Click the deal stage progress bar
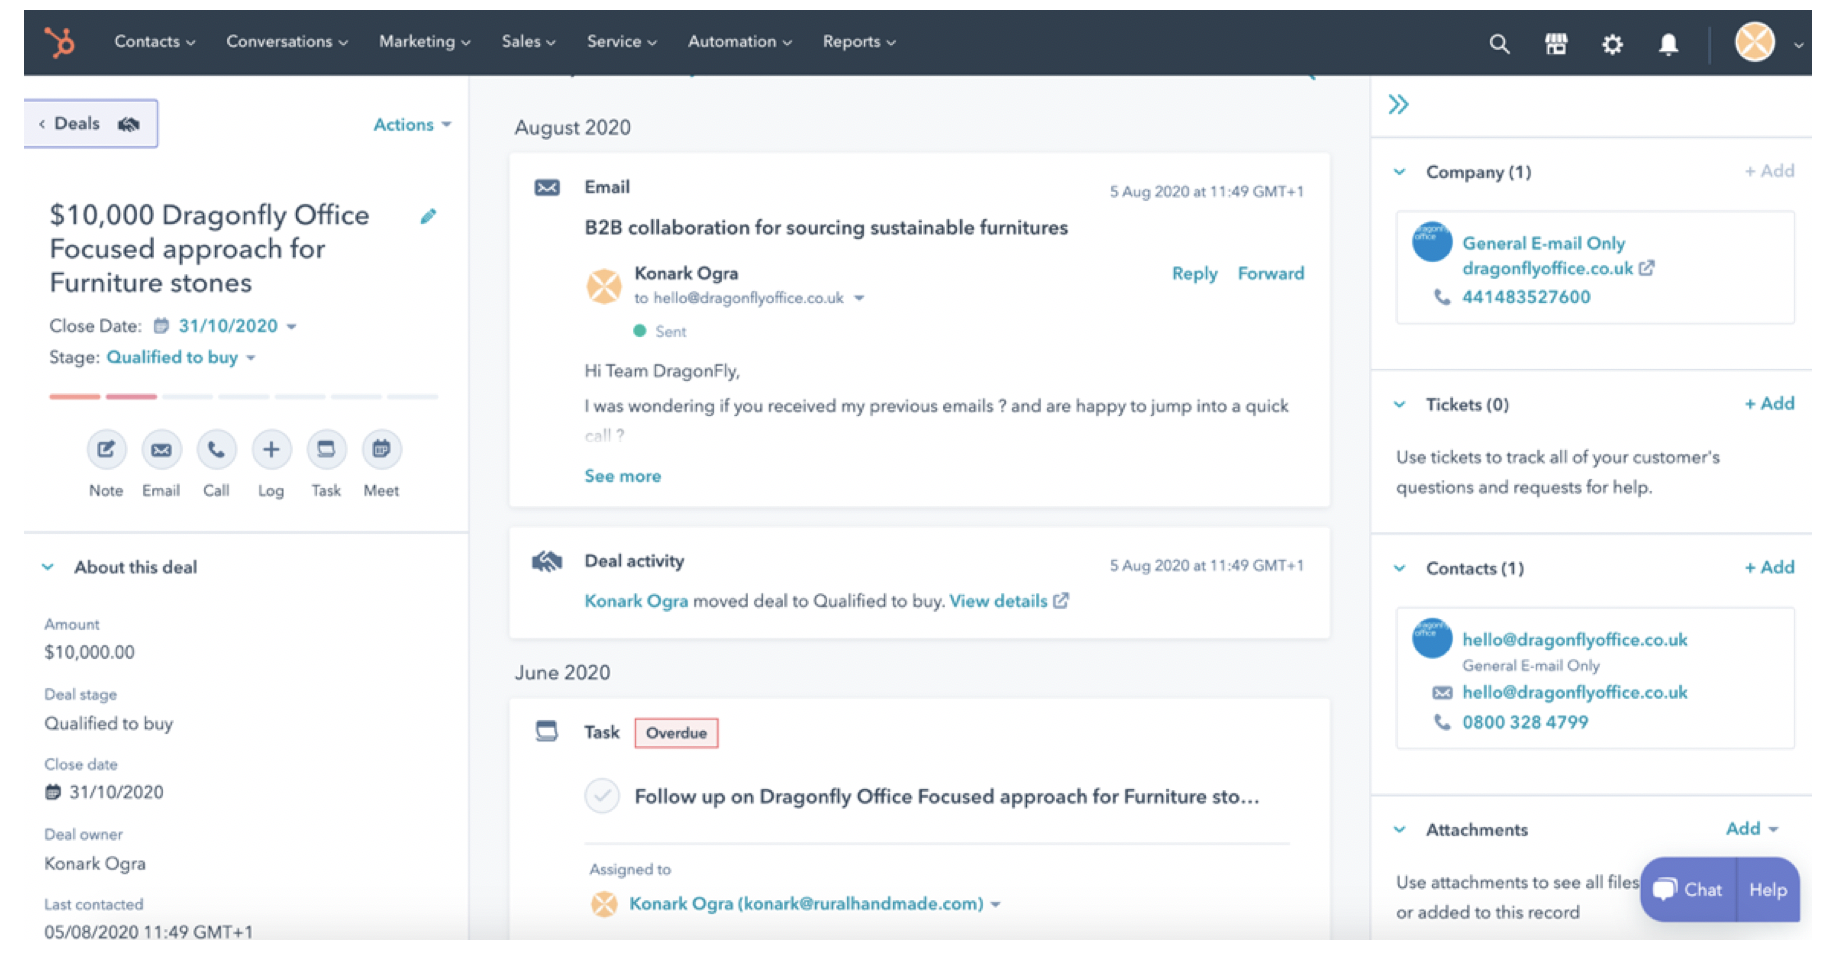Image resolution: width=1826 pixels, height=964 pixels. tap(244, 397)
